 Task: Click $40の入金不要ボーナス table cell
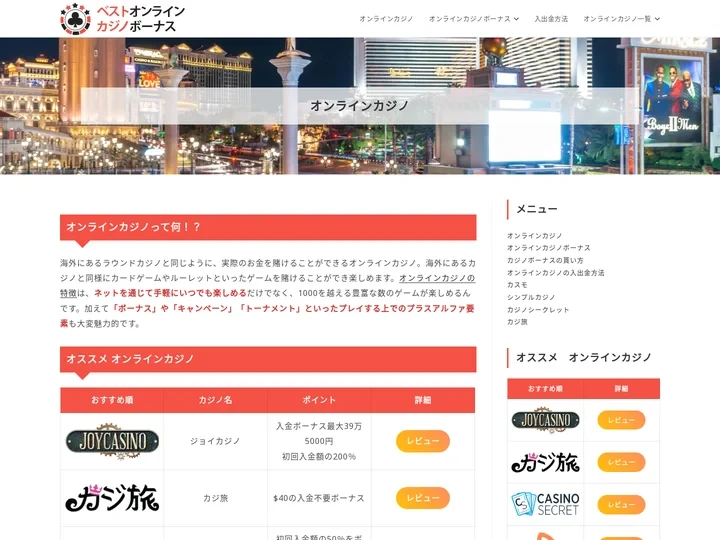pos(319,498)
